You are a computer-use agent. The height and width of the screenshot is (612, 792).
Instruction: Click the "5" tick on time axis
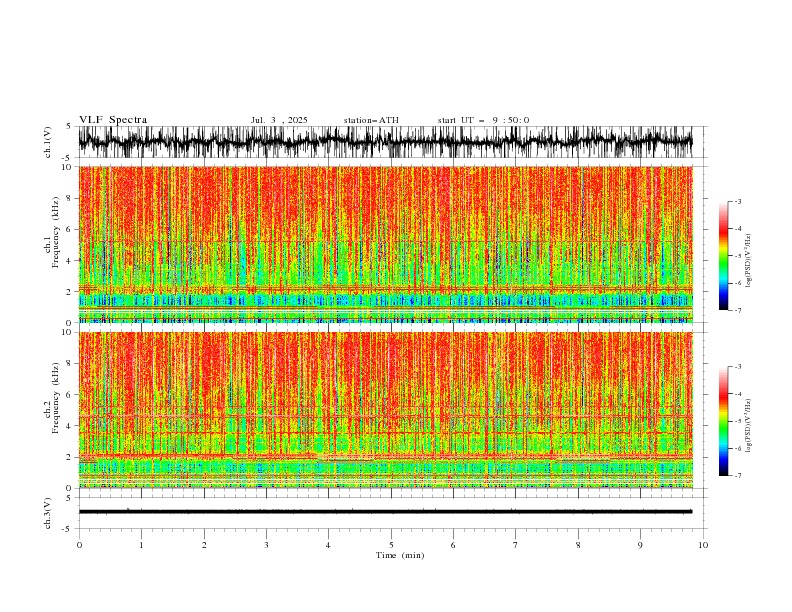(x=391, y=545)
